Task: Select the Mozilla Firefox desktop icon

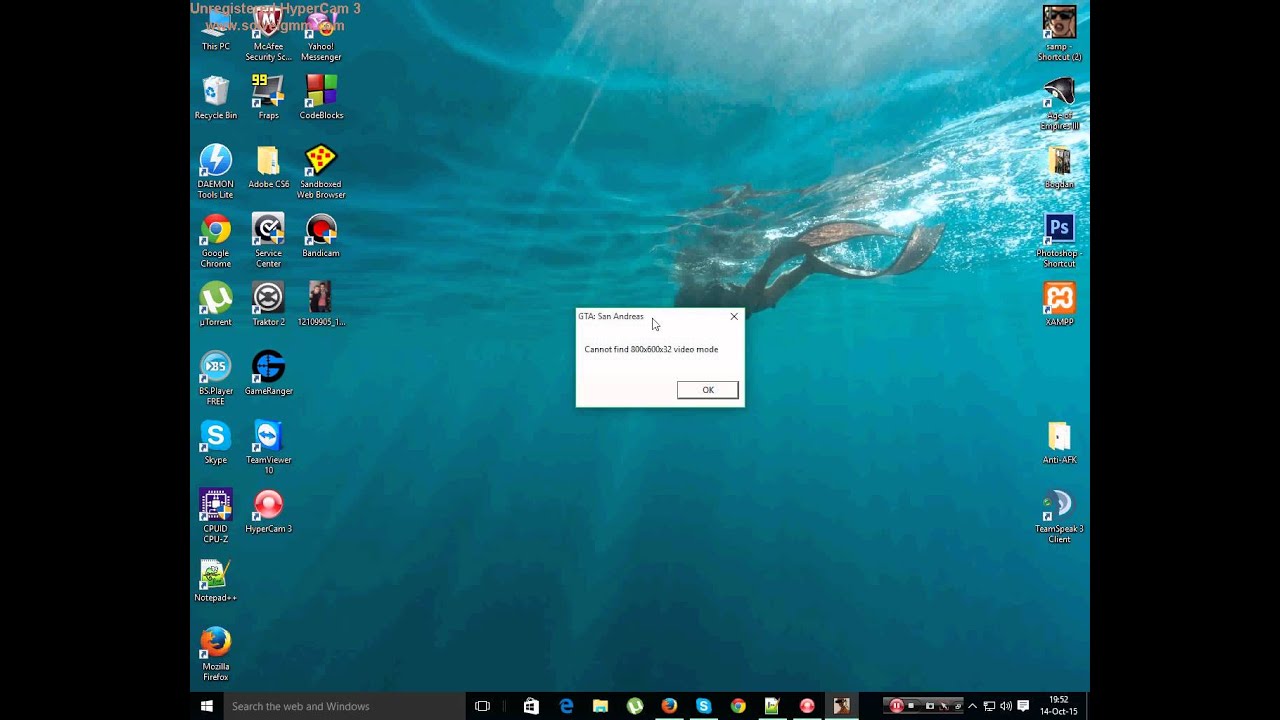Action: point(216,655)
